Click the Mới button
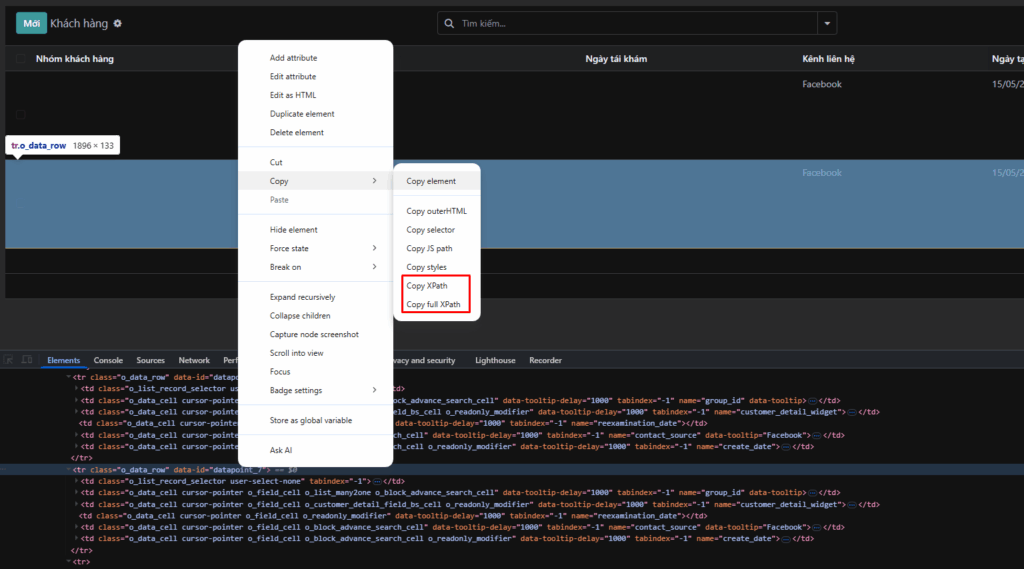1024x569 pixels. pyautogui.click(x=31, y=24)
